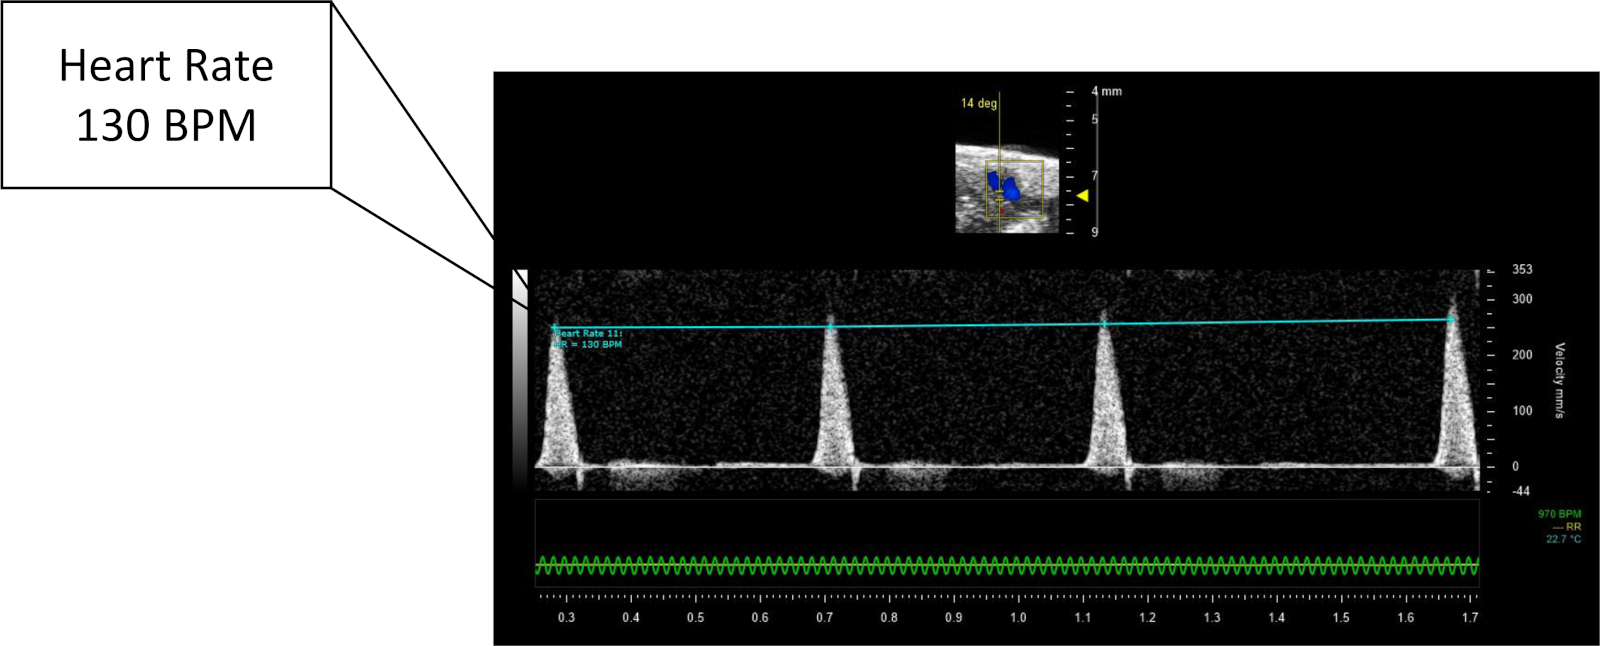Click the yellow focal depth arrow marker
This screenshot has width=1600, height=646.
coord(1082,196)
